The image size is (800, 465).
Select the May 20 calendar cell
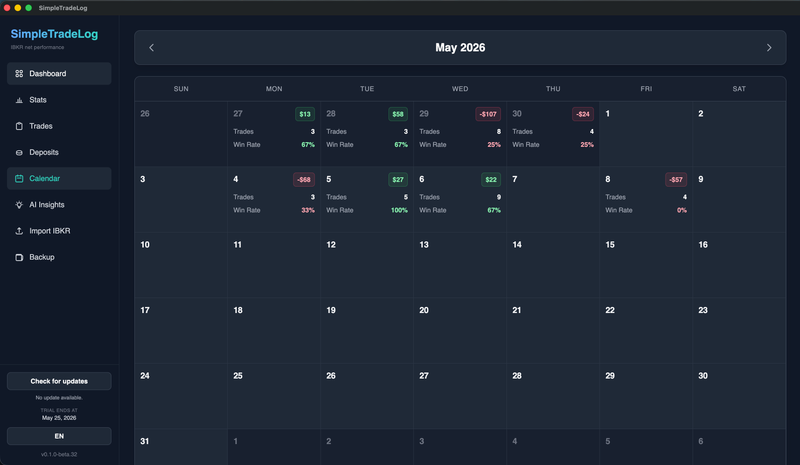460,330
